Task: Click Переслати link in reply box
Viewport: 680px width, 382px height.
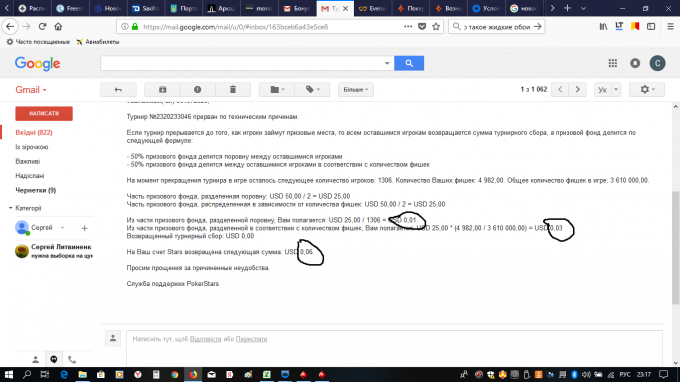Action: tap(251, 339)
